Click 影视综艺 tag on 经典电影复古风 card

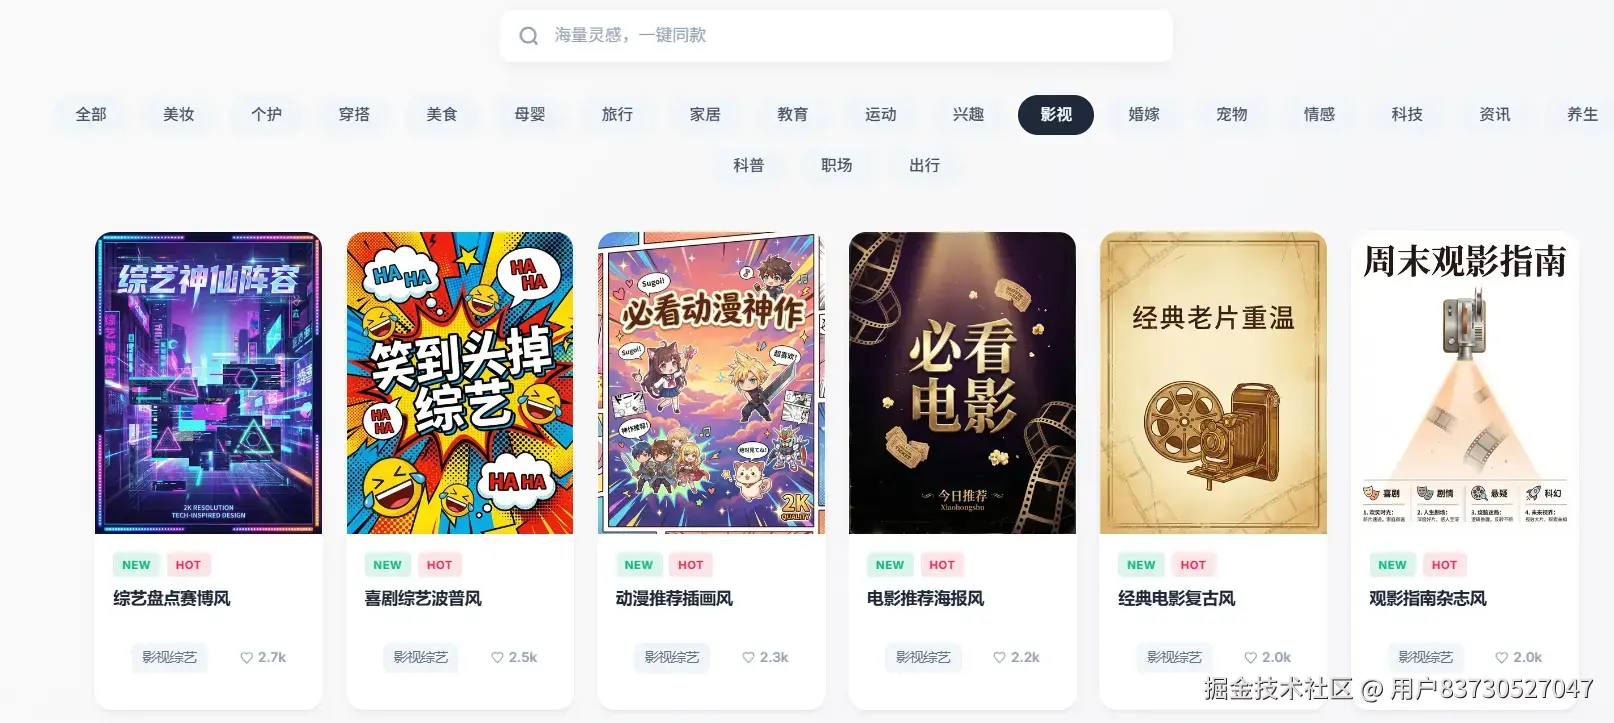[1174, 658]
